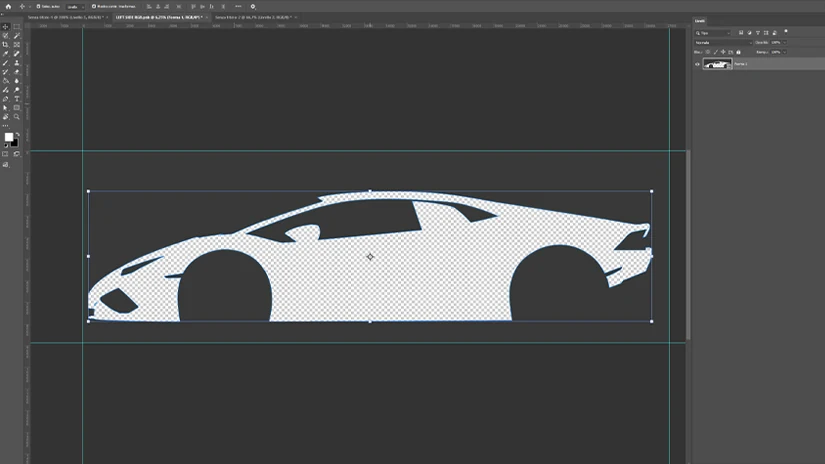825x464 pixels.
Task: Toggle lock transparent pixels
Action: (708, 52)
